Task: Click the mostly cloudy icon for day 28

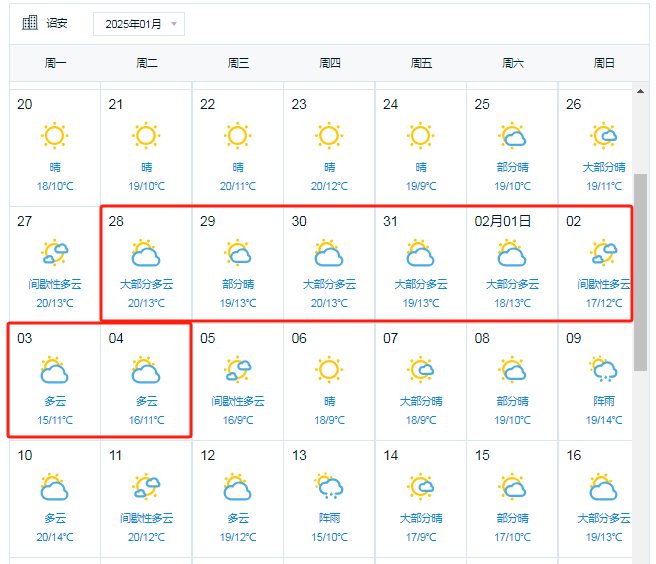Action: click(146, 253)
